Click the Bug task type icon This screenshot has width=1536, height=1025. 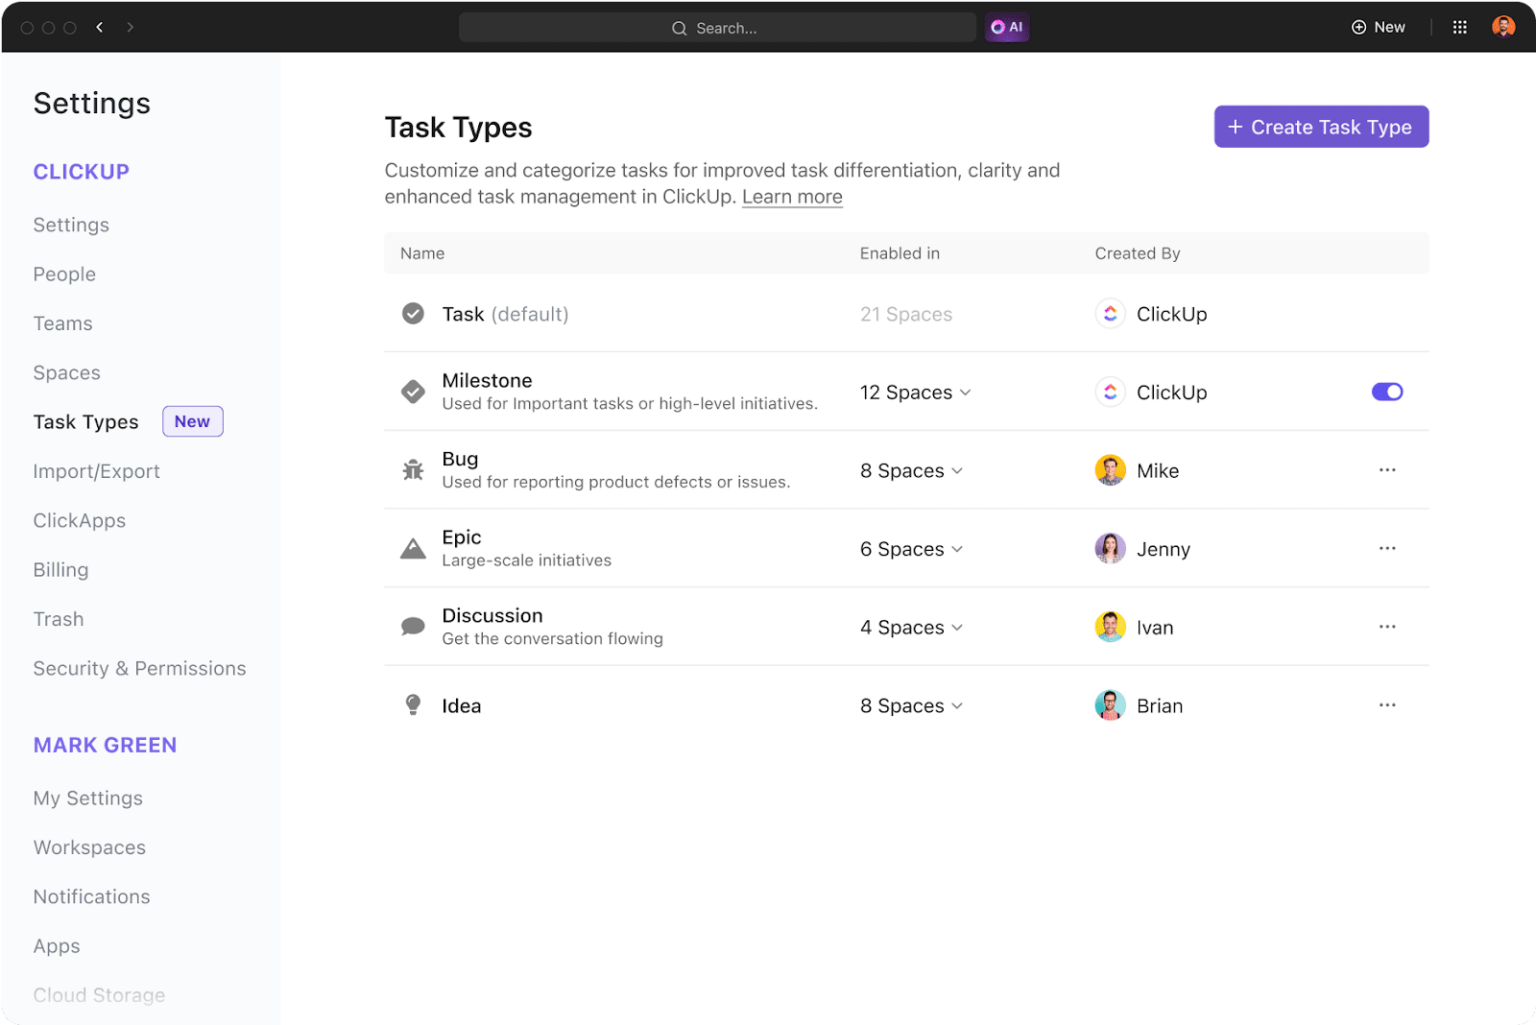tap(412, 469)
